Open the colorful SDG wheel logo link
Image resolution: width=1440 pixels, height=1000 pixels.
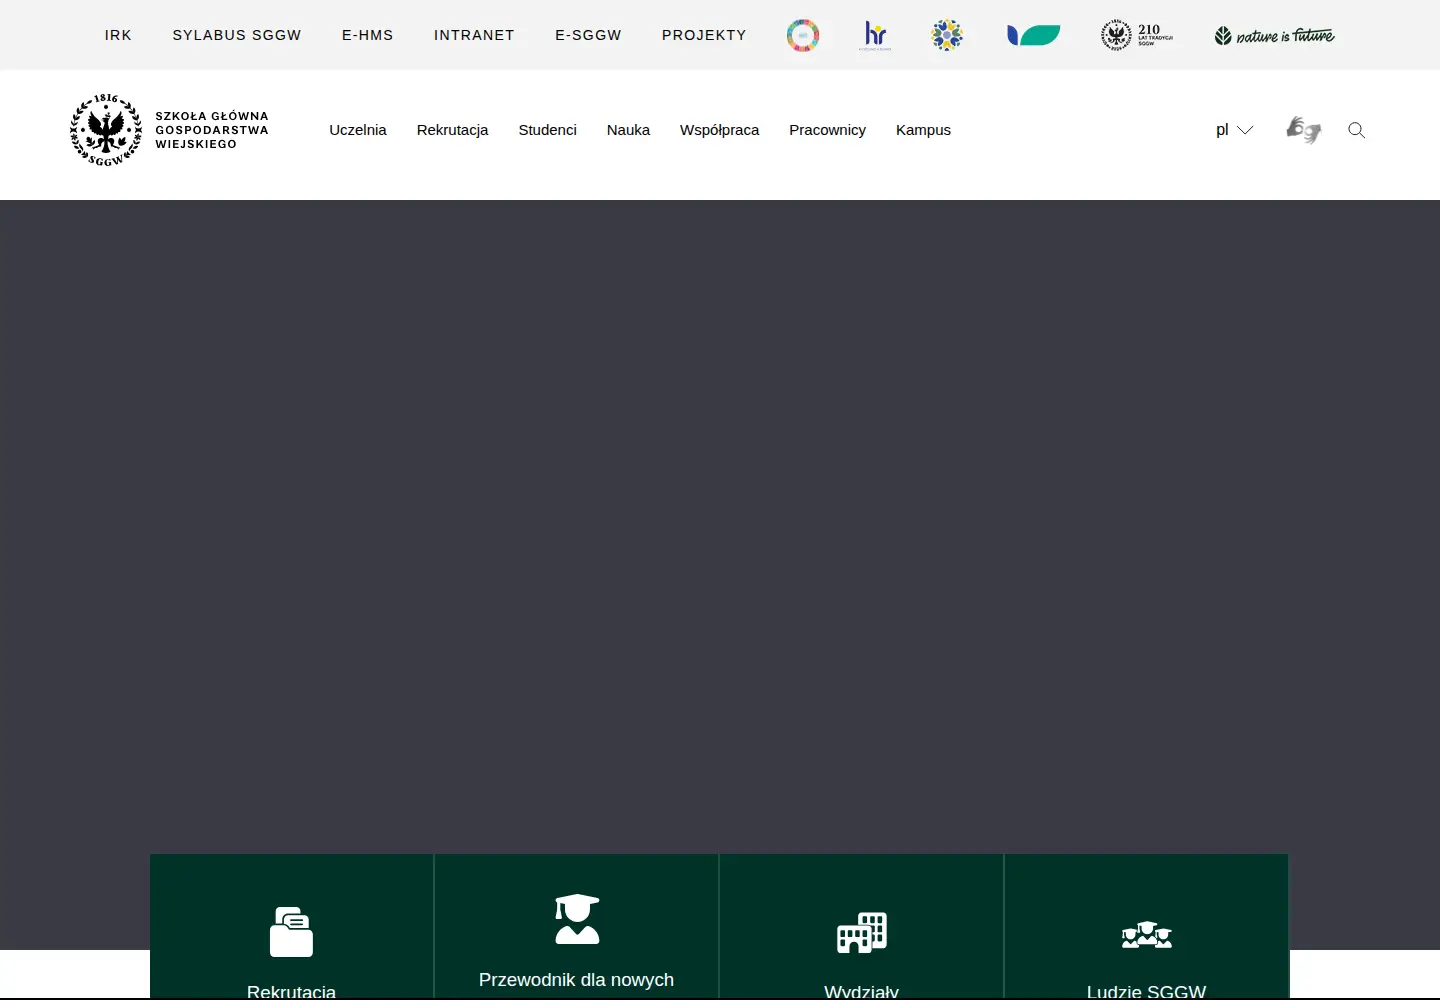pos(802,35)
